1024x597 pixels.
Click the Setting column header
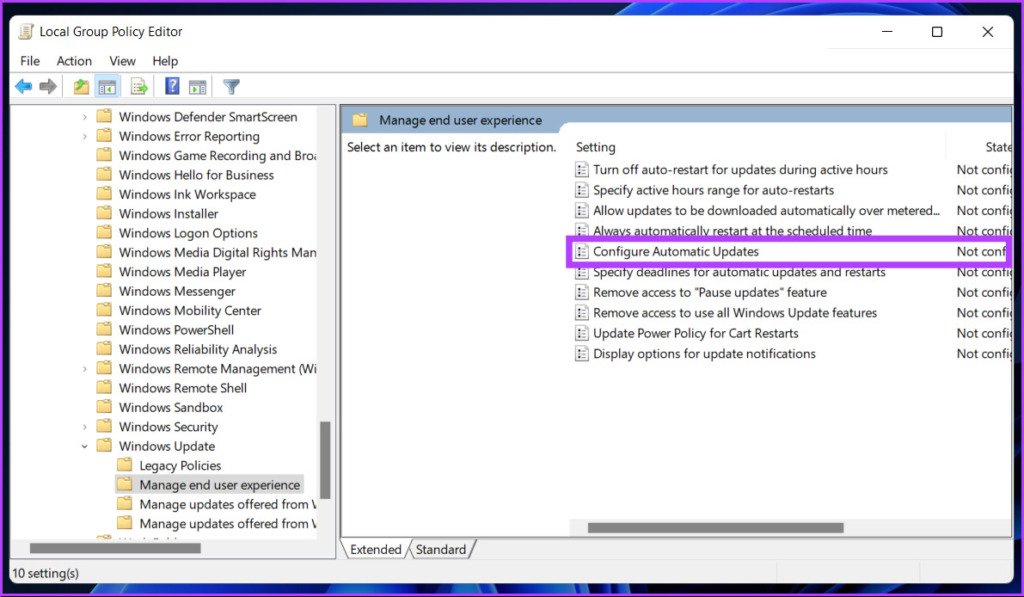click(x=596, y=147)
